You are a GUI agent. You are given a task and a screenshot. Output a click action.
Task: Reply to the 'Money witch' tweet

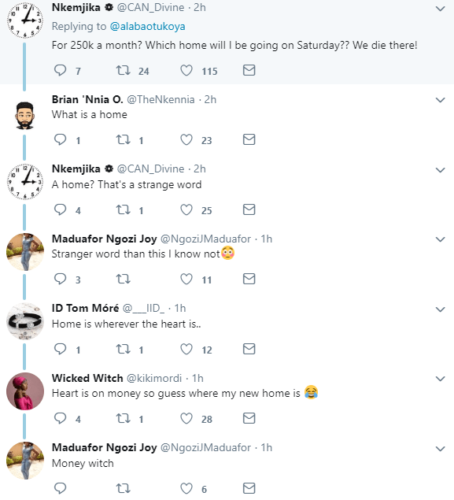(x=60, y=488)
